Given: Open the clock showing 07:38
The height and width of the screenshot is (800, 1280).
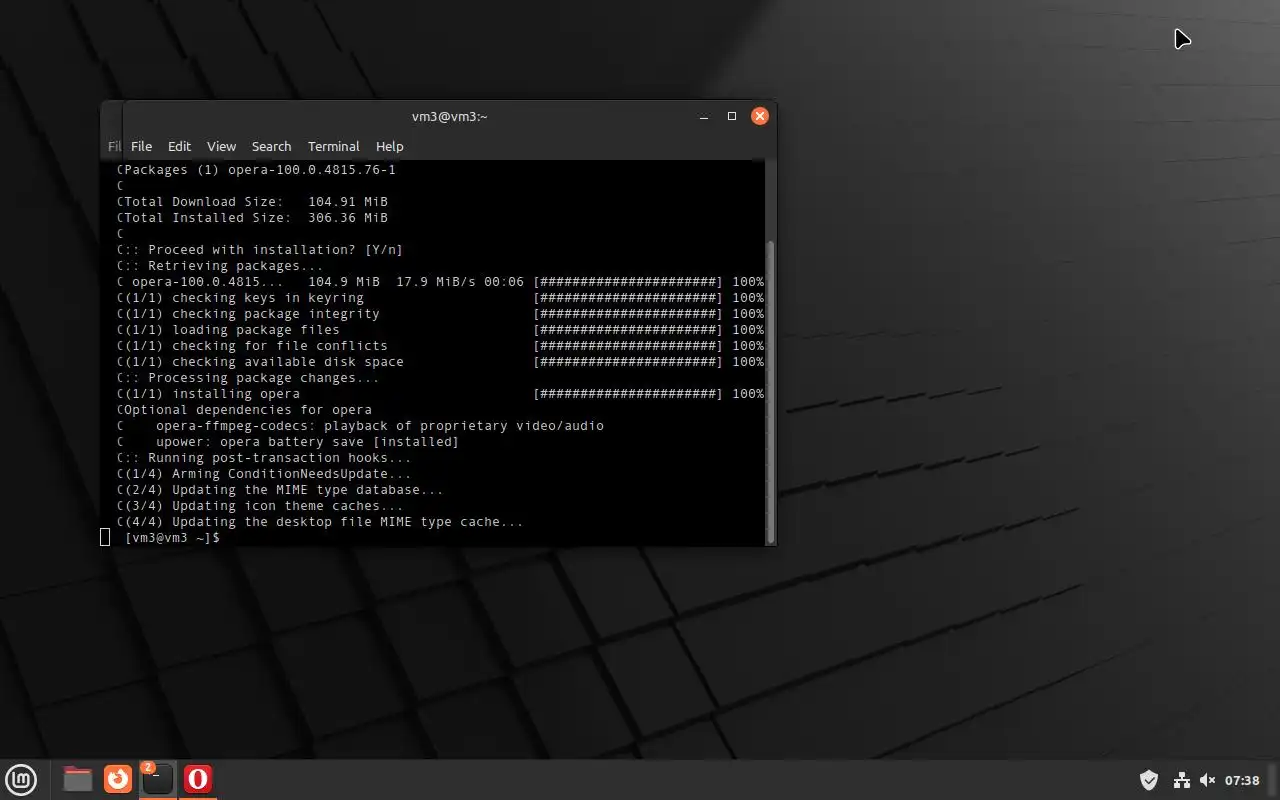Looking at the screenshot, I should pos(1242,780).
